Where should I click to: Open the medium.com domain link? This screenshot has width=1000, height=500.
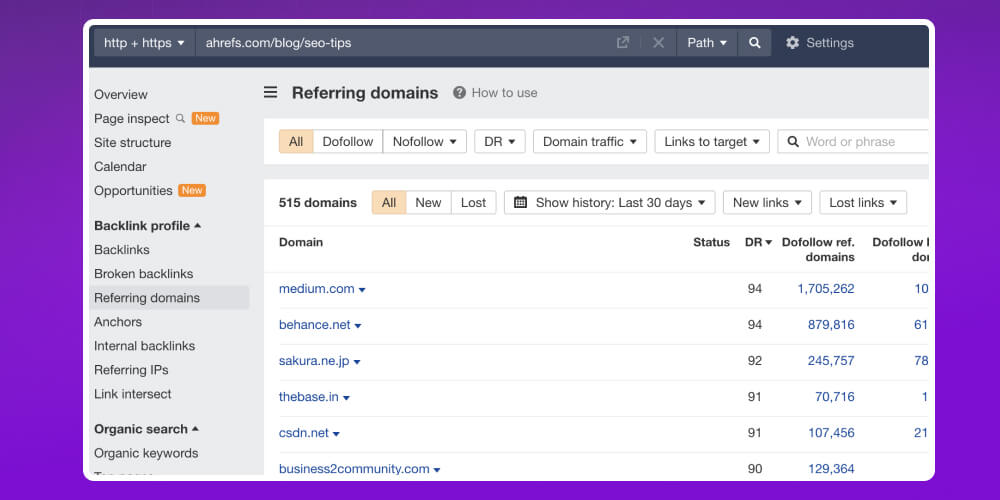tap(316, 289)
